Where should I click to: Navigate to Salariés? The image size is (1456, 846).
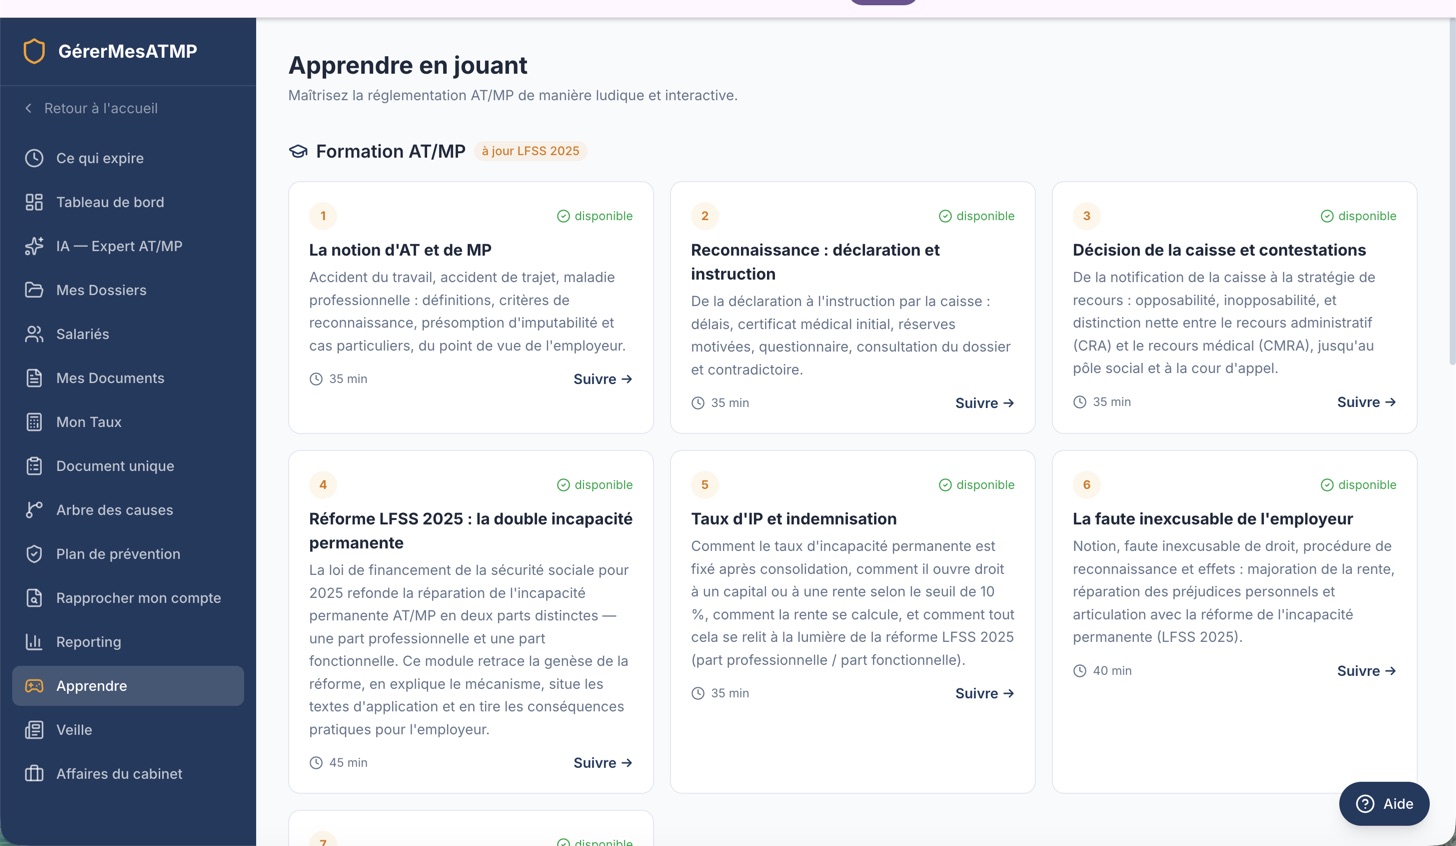point(128,334)
